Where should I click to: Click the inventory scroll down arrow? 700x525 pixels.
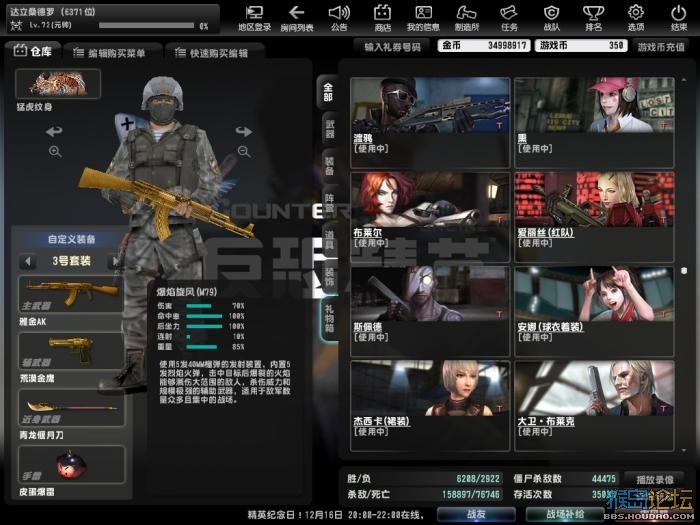[684, 450]
